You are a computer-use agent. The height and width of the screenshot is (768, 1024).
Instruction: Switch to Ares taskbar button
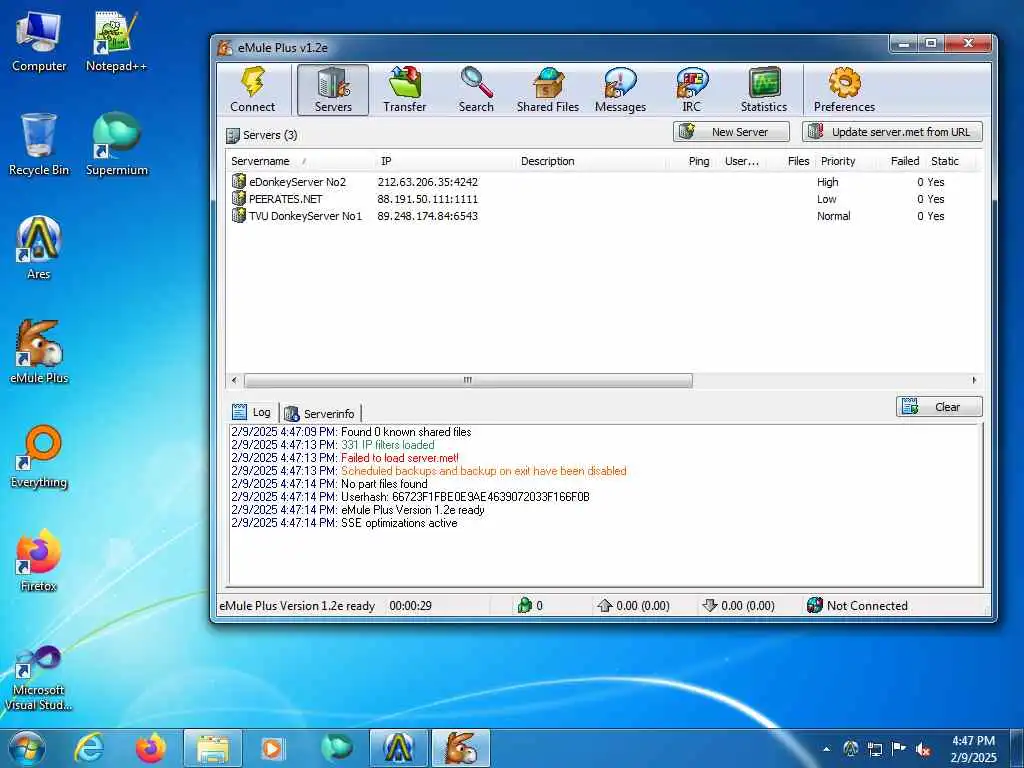(399, 748)
